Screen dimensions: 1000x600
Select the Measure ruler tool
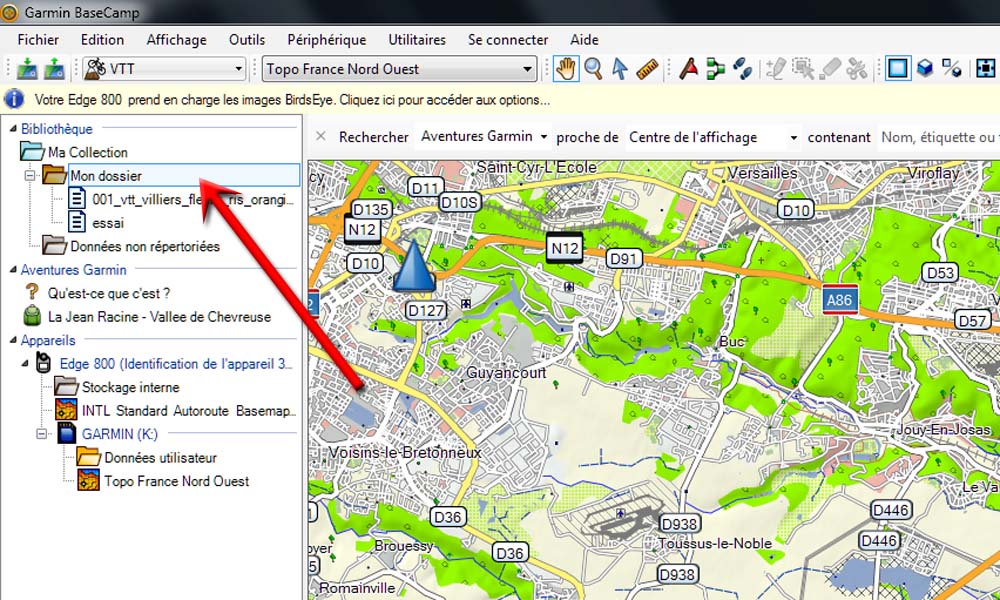647,68
